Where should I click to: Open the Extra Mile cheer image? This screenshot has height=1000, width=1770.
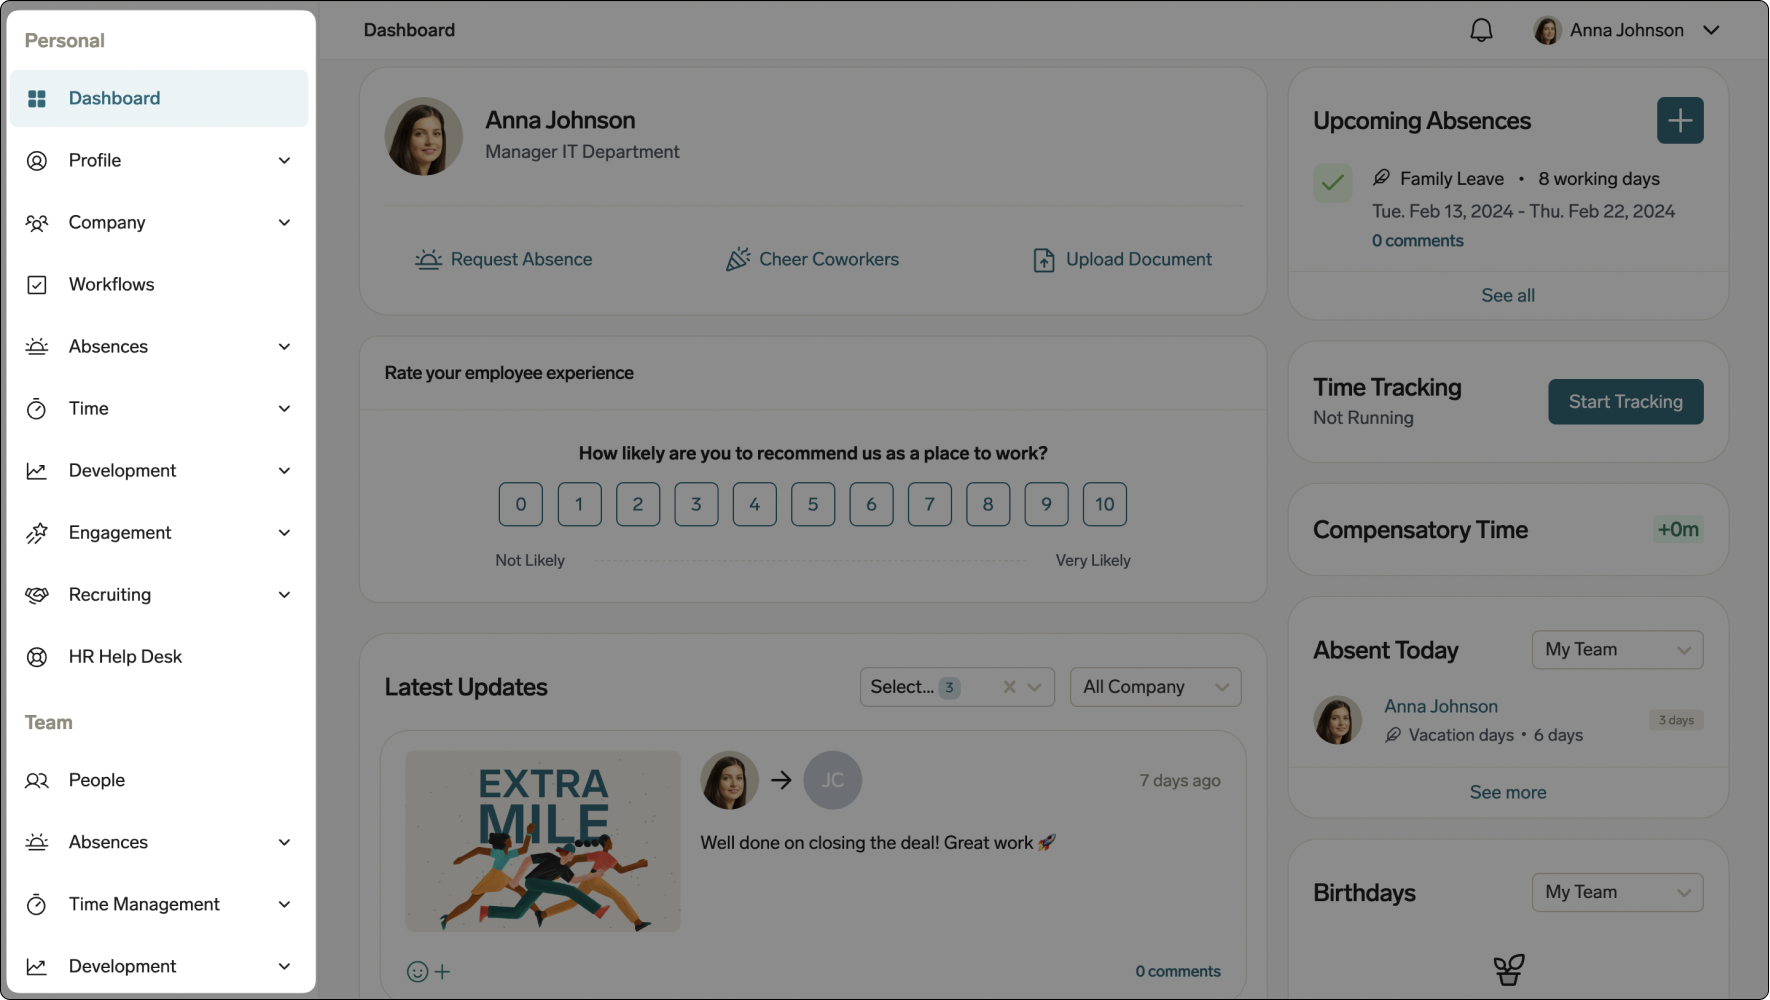[x=542, y=841]
